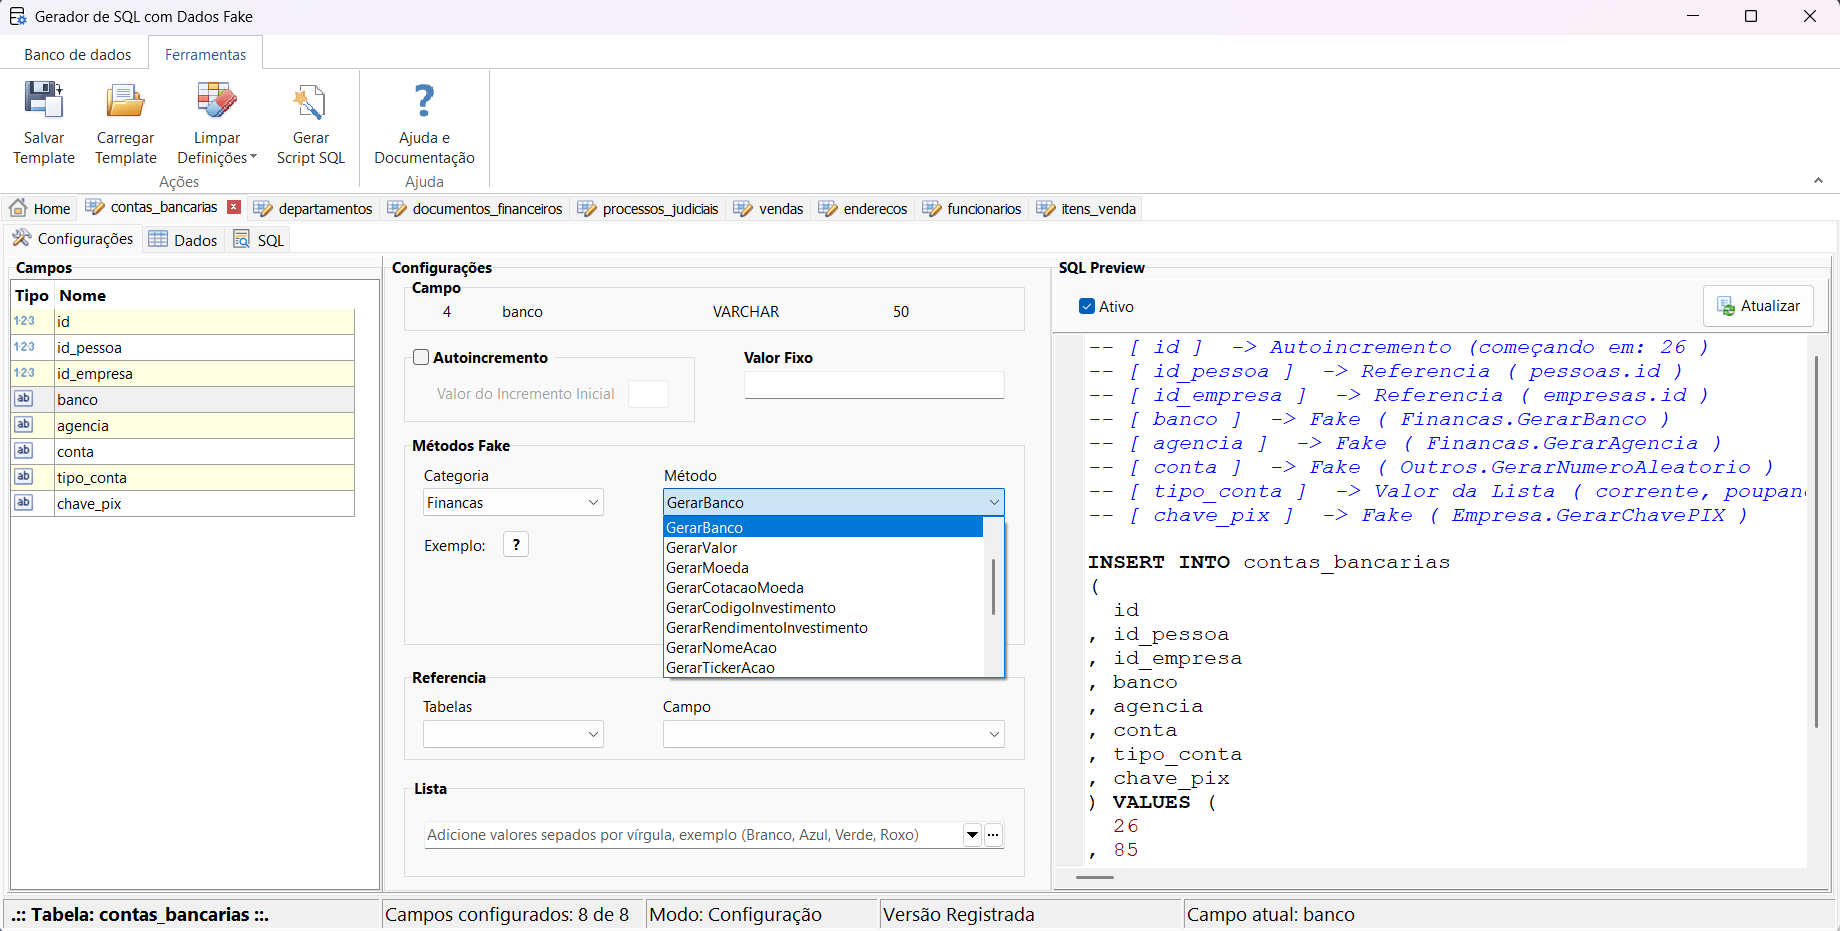1840x931 pixels.
Task: Switch to the Banco de dados ribbon tab
Action: (x=78, y=55)
